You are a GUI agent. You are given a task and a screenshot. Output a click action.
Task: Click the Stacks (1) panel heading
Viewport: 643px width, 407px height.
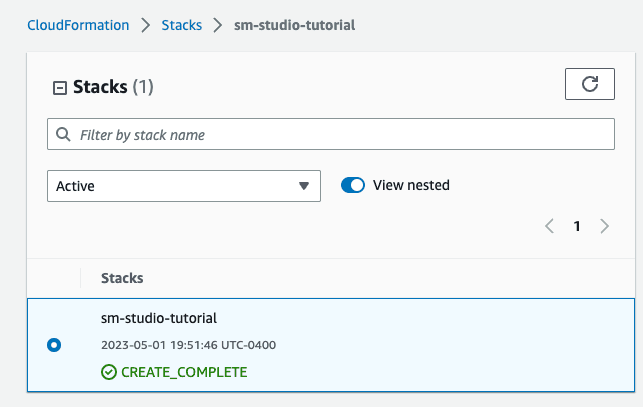(112, 87)
